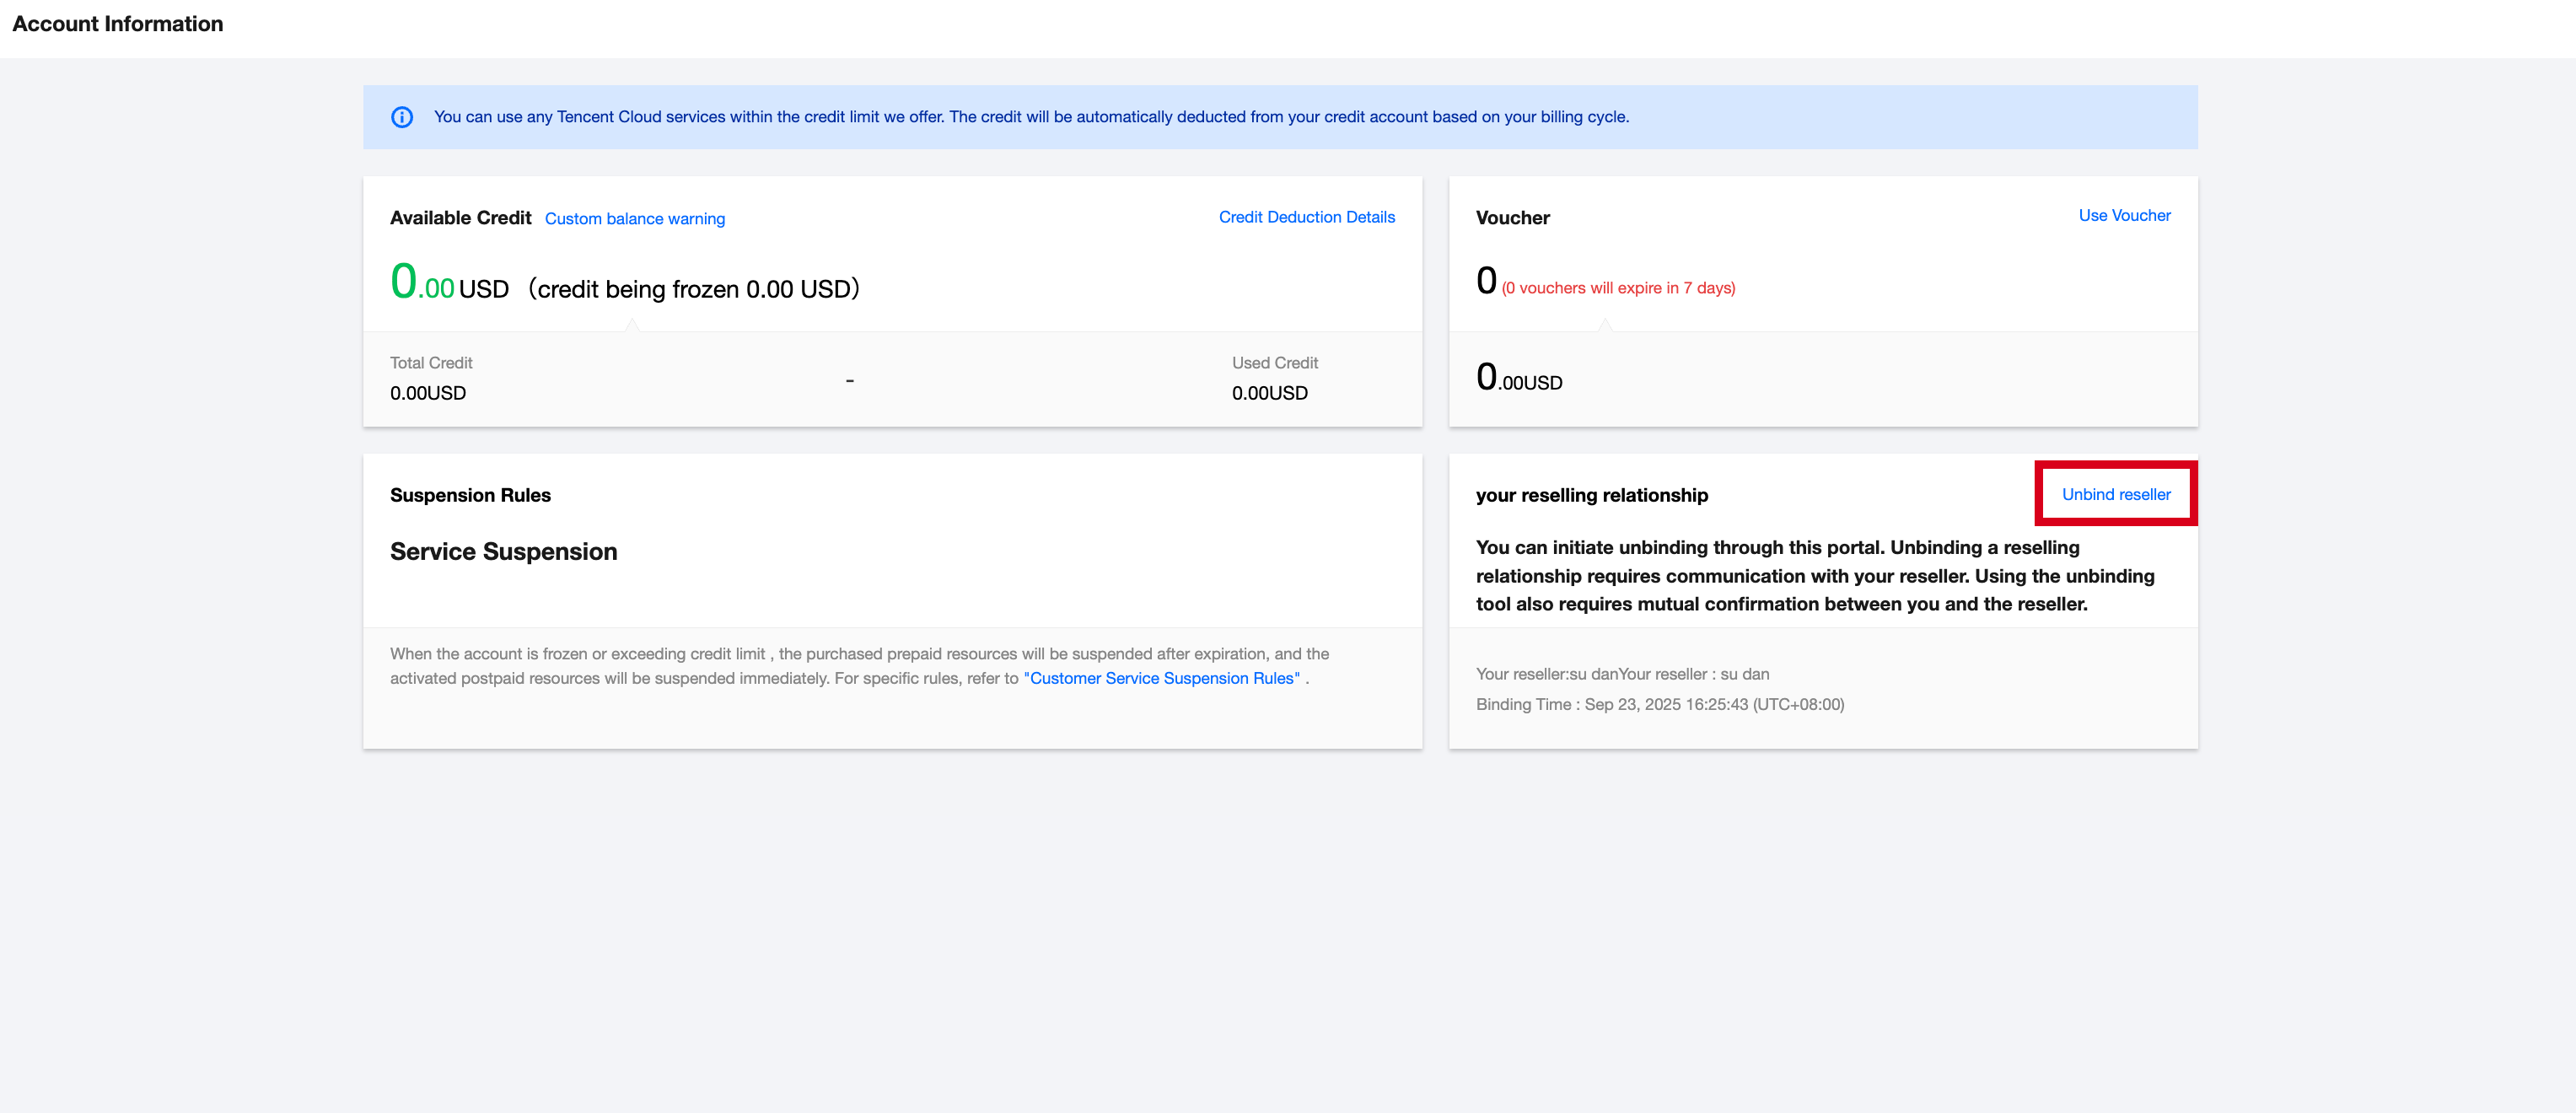Click the Suspension Rules heading

(470, 495)
